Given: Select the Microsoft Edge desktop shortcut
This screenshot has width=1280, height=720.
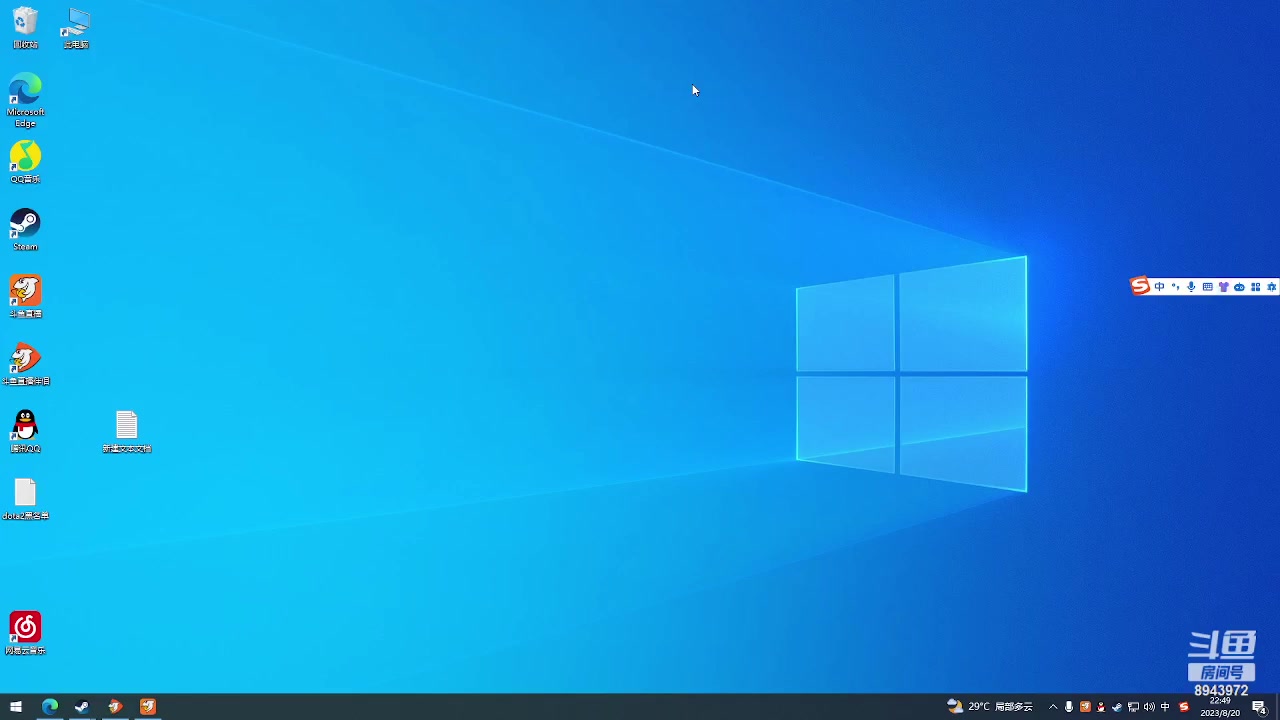Looking at the screenshot, I should [25, 100].
